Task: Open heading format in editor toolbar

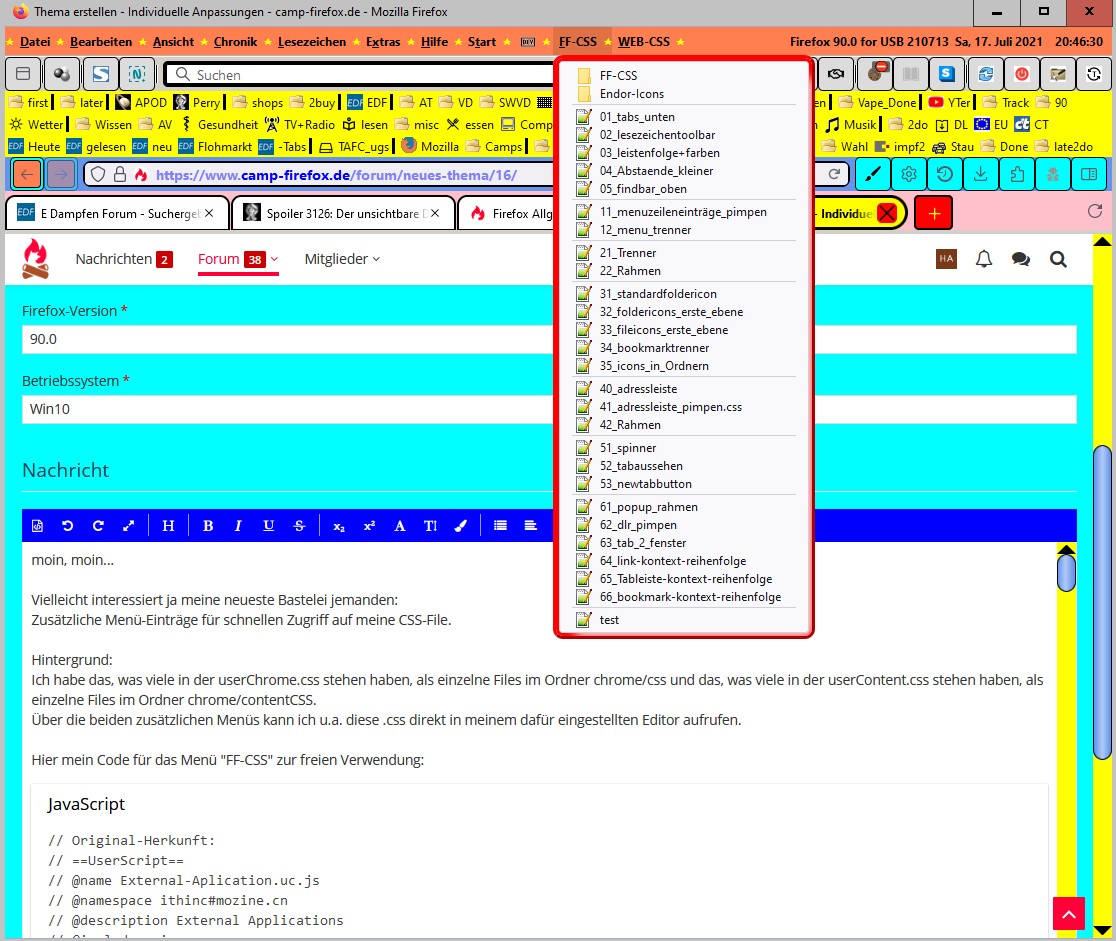Action: click(x=168, y=525)
